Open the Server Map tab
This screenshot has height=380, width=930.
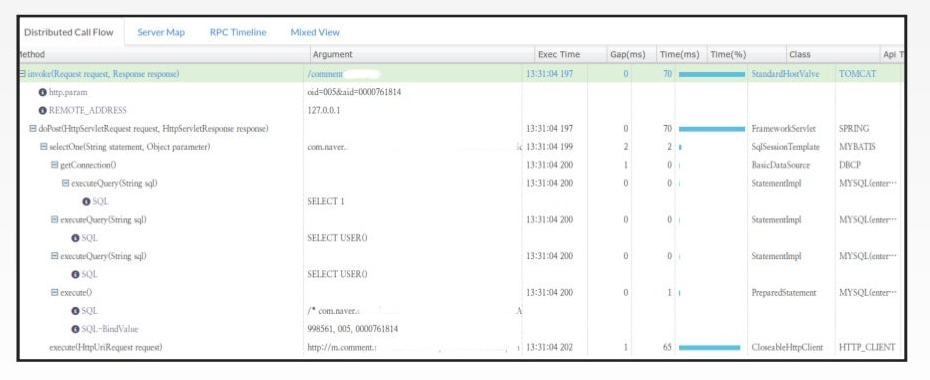(161, 32)
